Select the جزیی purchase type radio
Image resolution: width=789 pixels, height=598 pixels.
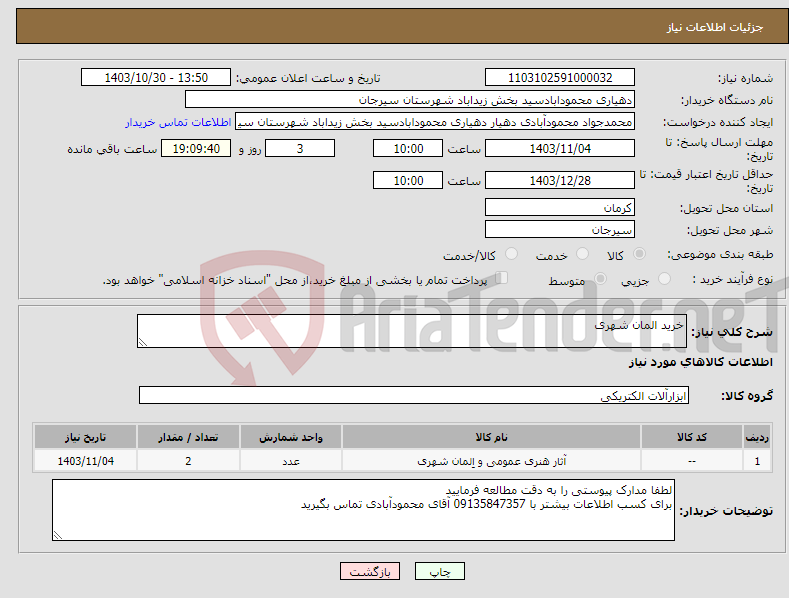[664, 278]
